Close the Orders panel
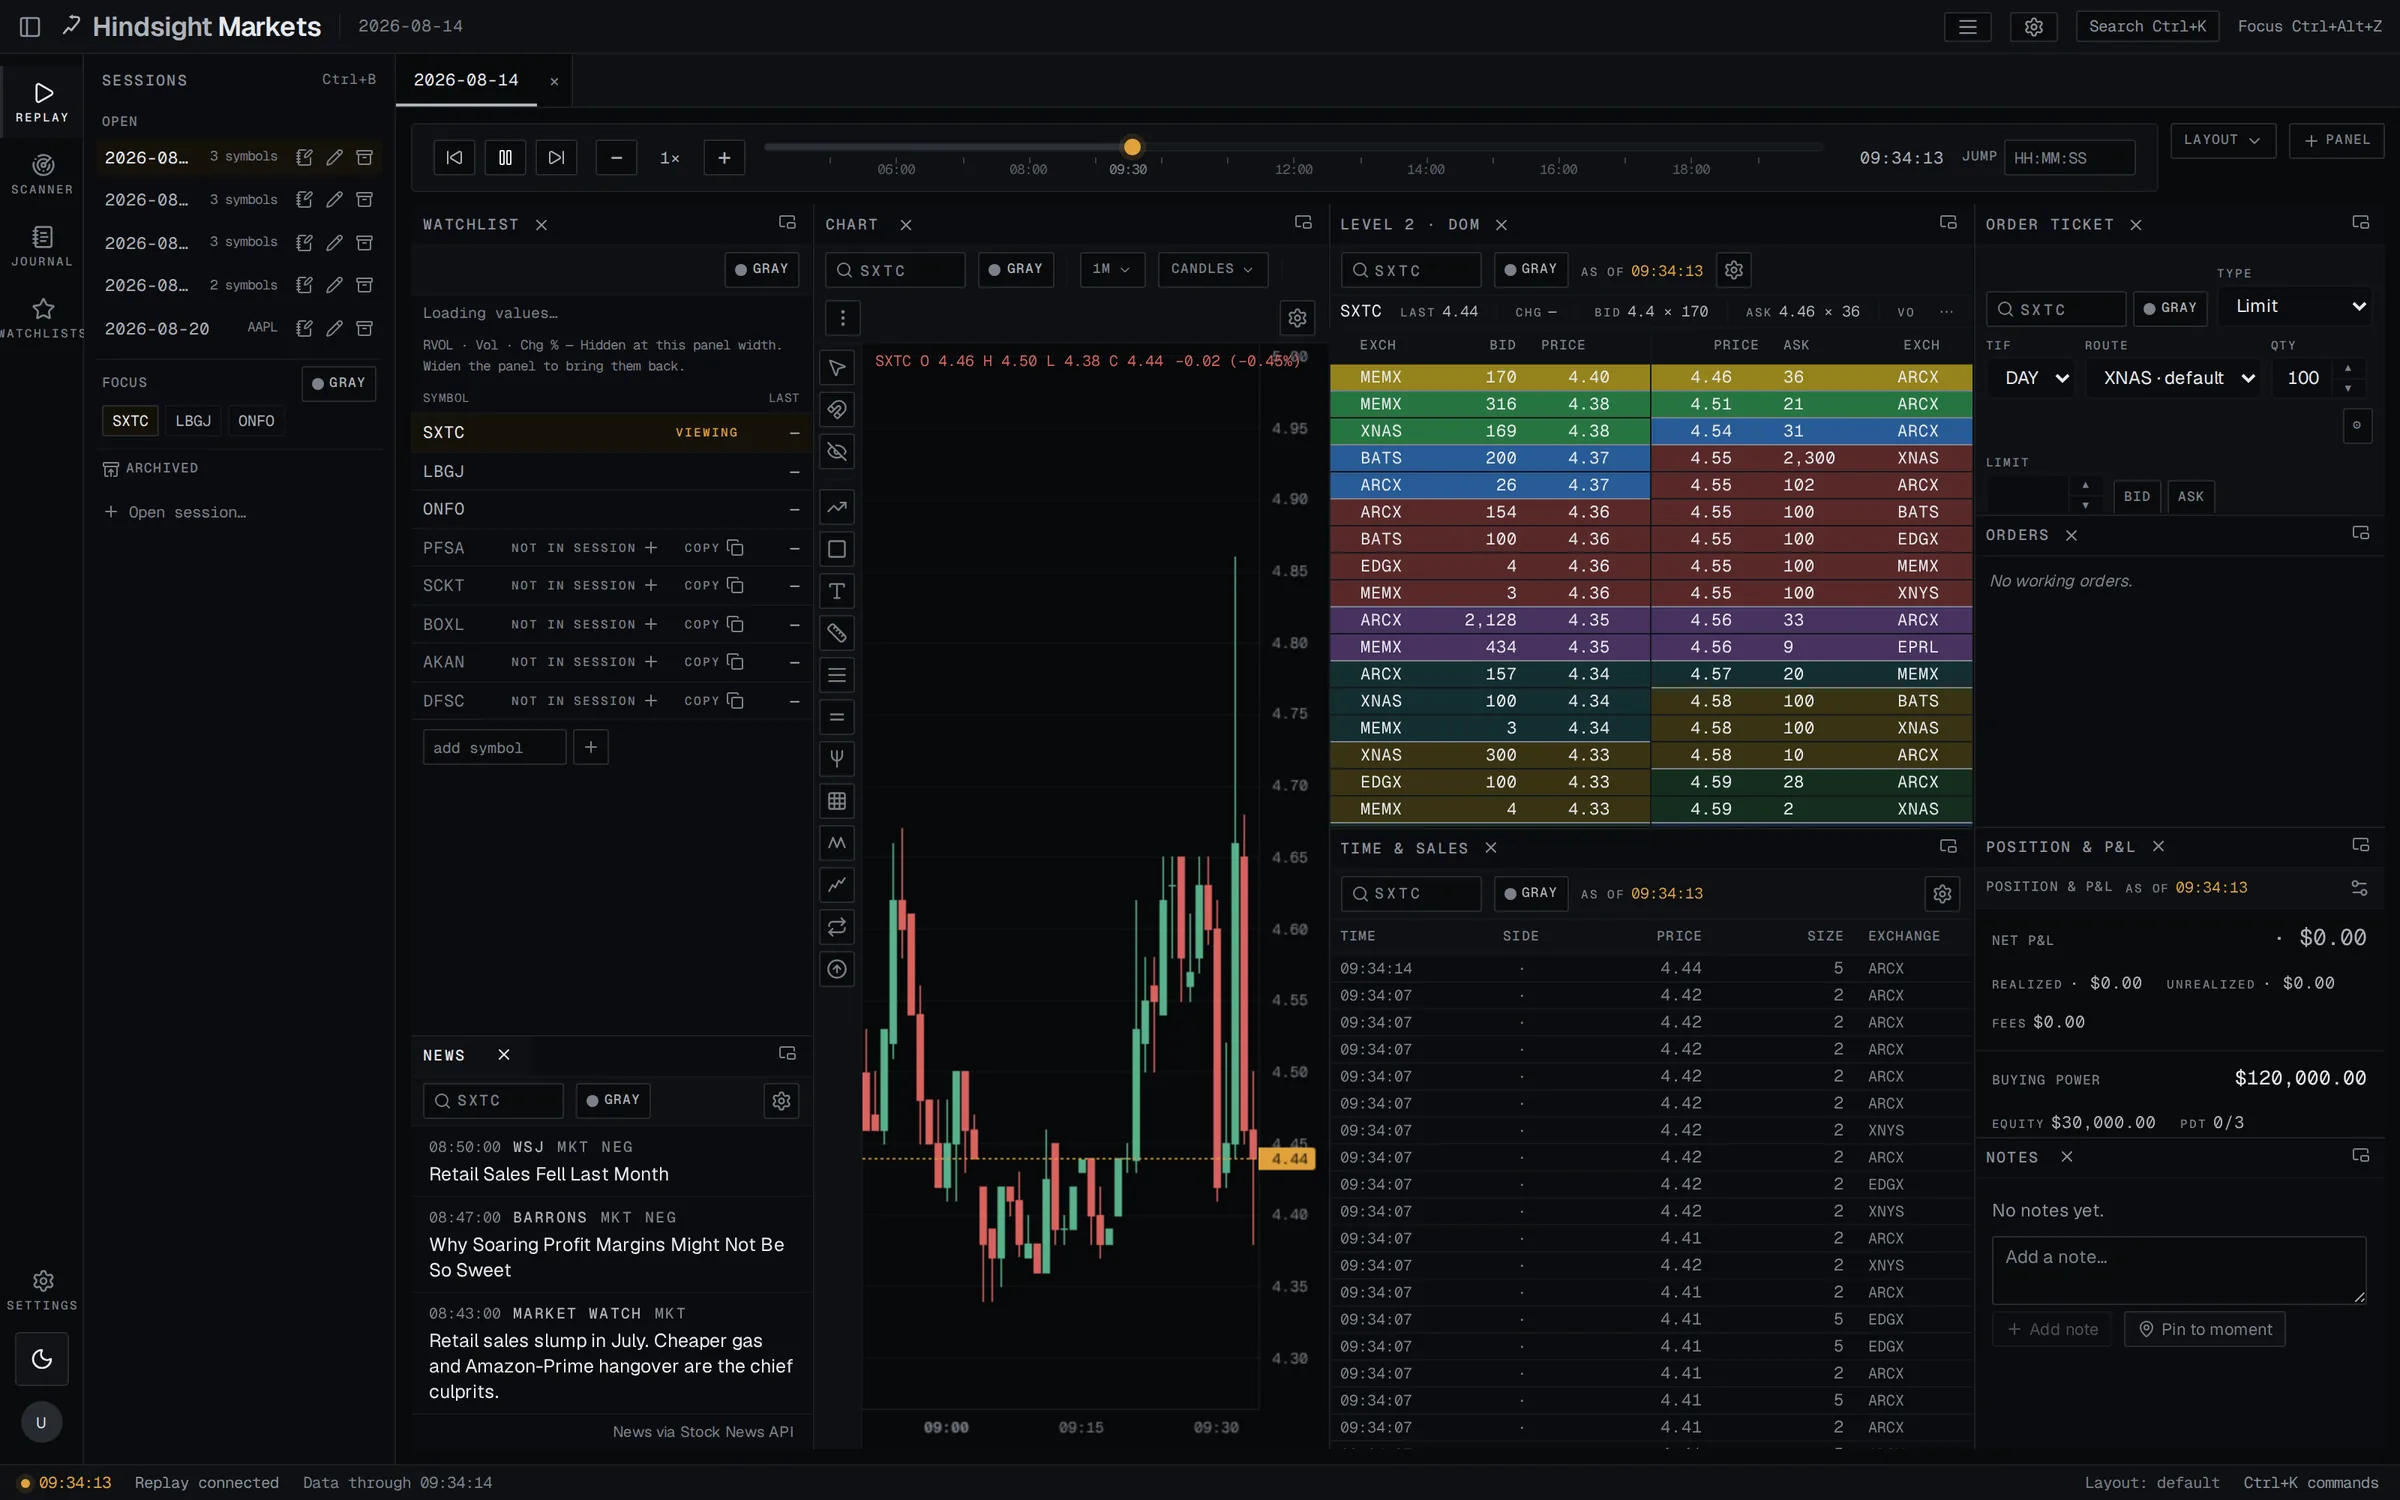This screenshot has width=2400, height=1500. click(x=2072, y=536)
